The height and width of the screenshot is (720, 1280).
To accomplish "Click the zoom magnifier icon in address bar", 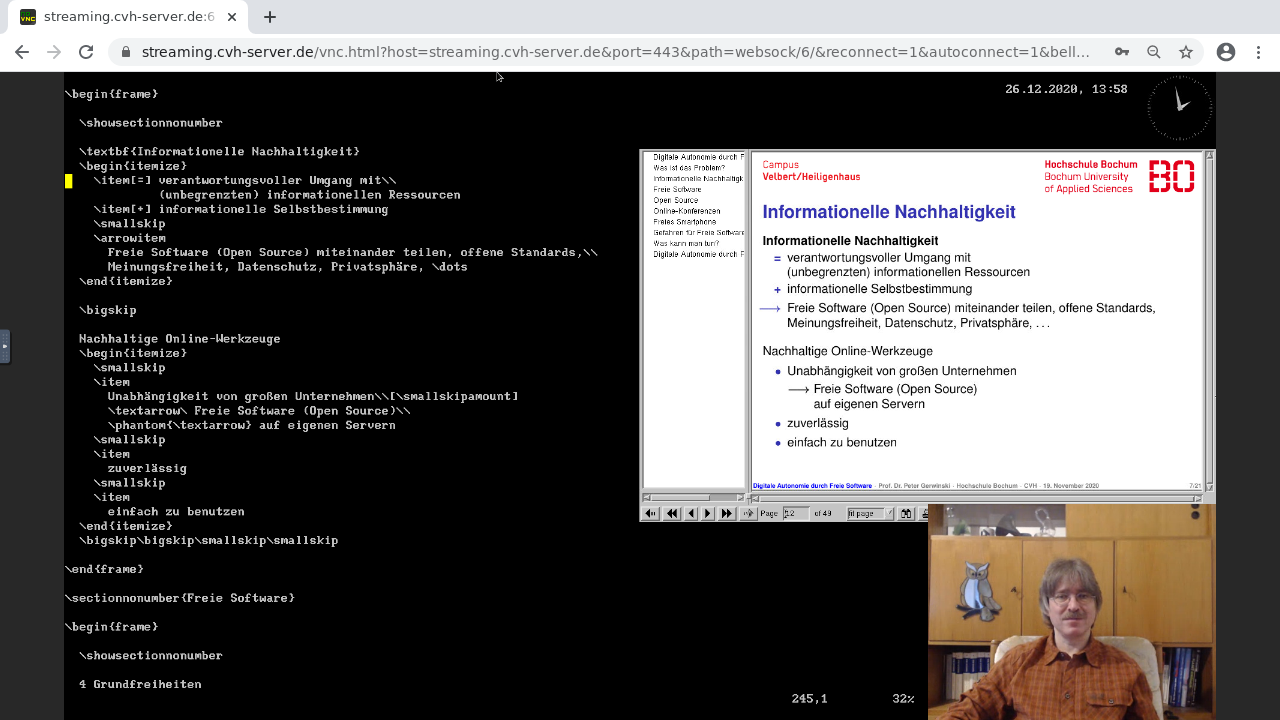I will pyautogui.click(x=1154, y=52).
